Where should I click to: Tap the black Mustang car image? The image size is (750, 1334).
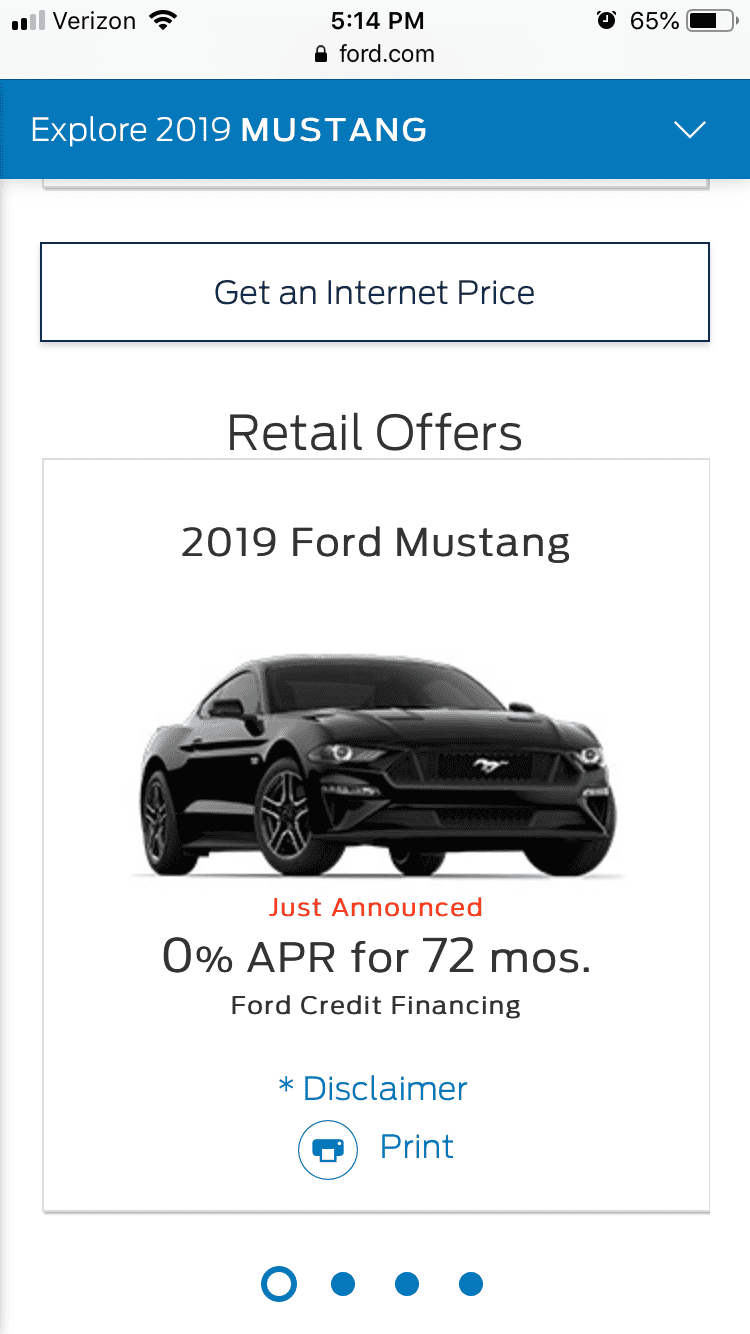(x=377, y=766)
